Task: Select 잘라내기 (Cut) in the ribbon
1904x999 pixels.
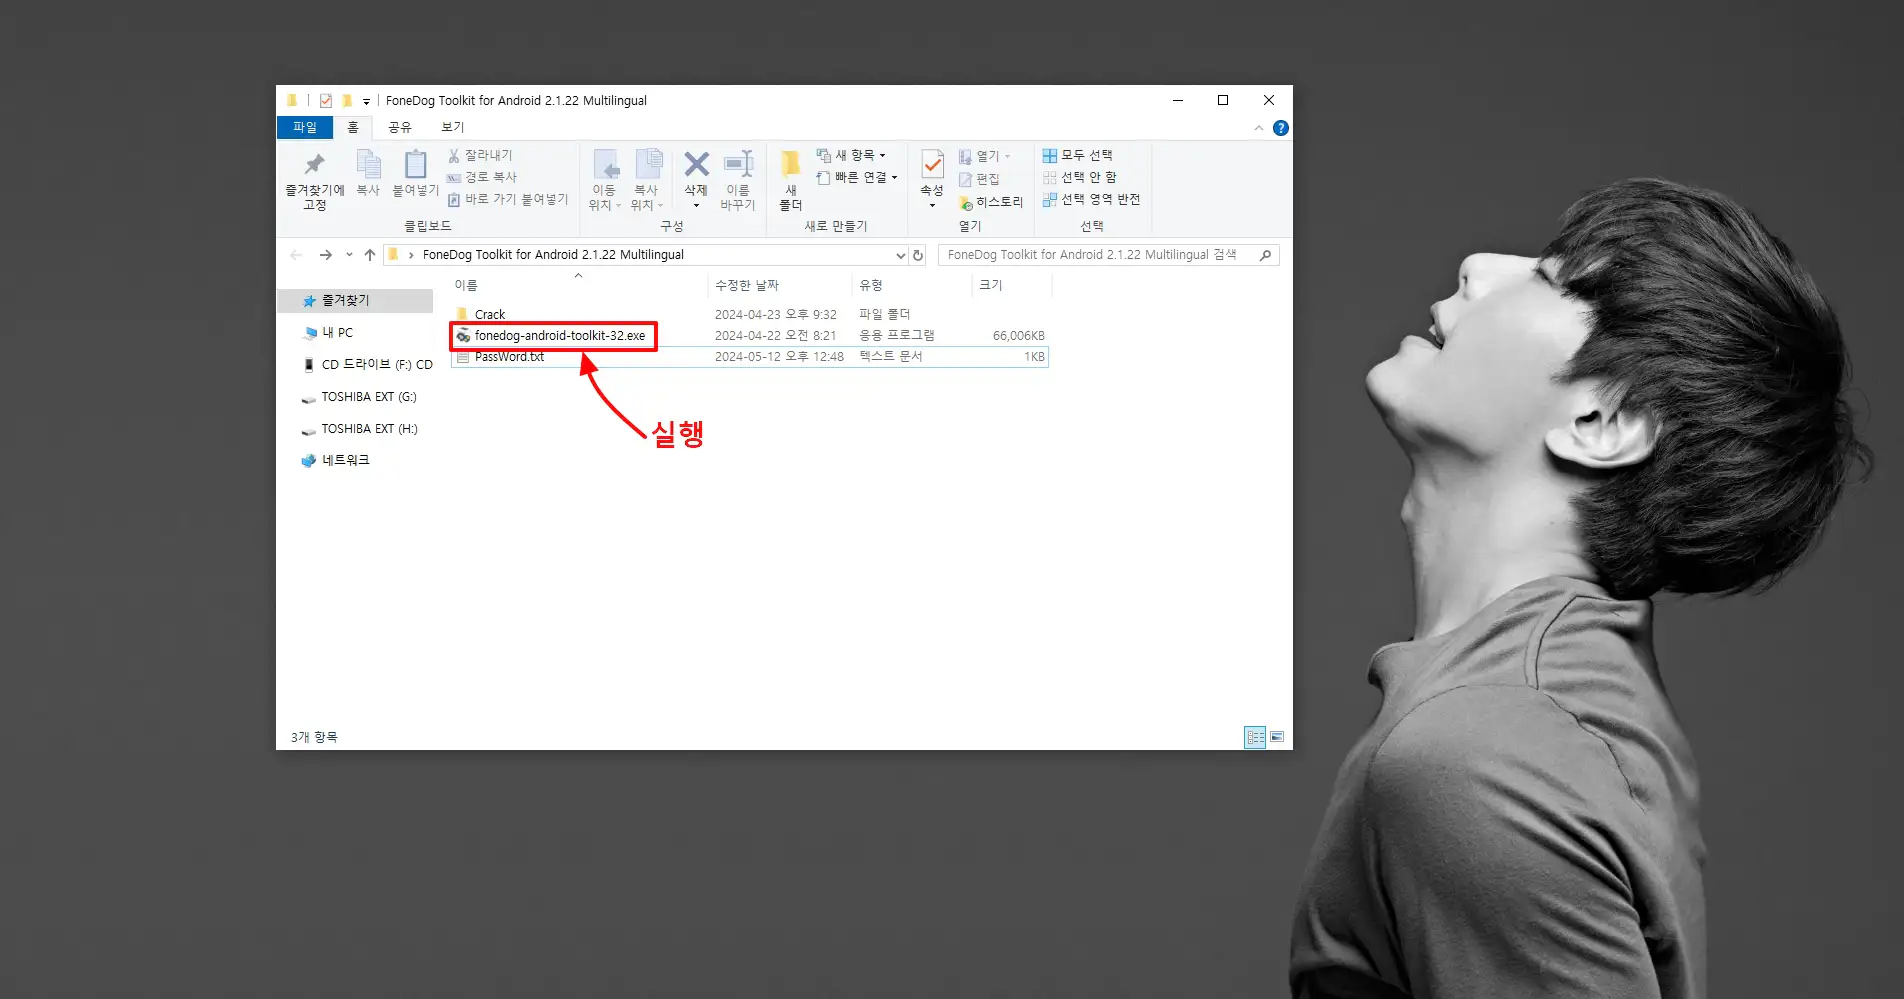Action: point(480,155)
